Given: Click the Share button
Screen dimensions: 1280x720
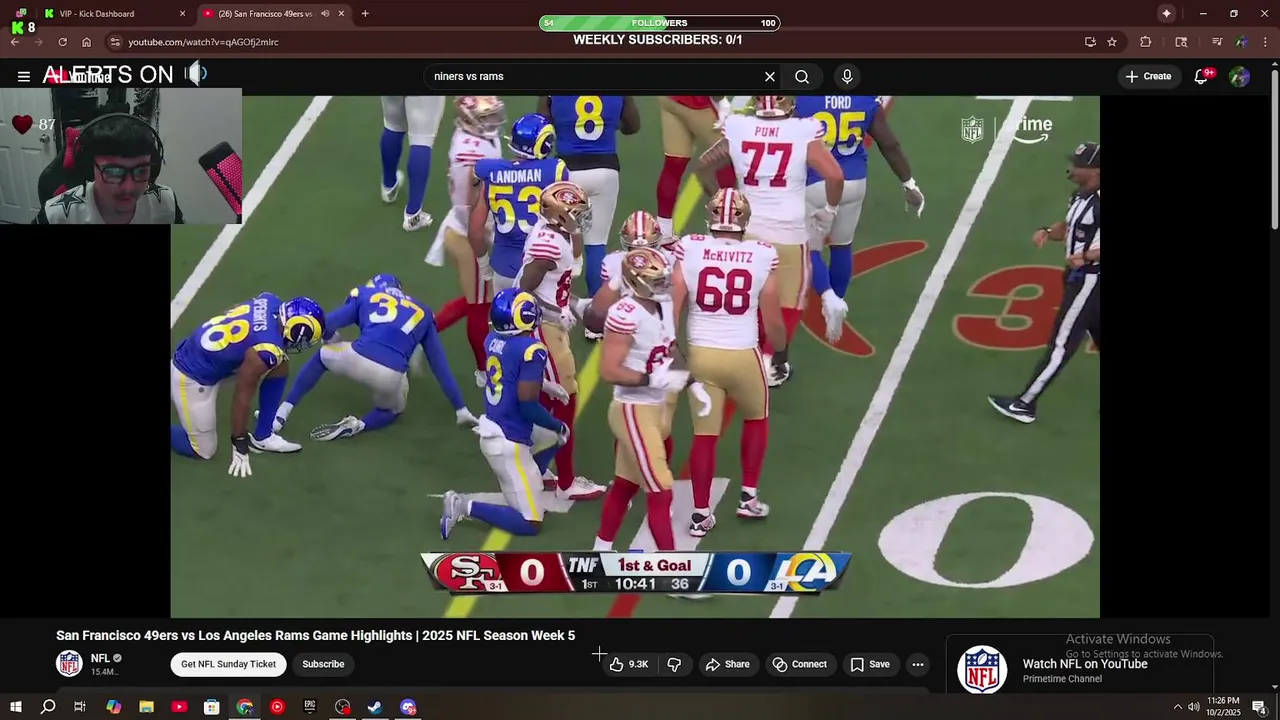Looking at the screenshot, I should [727, 664].
